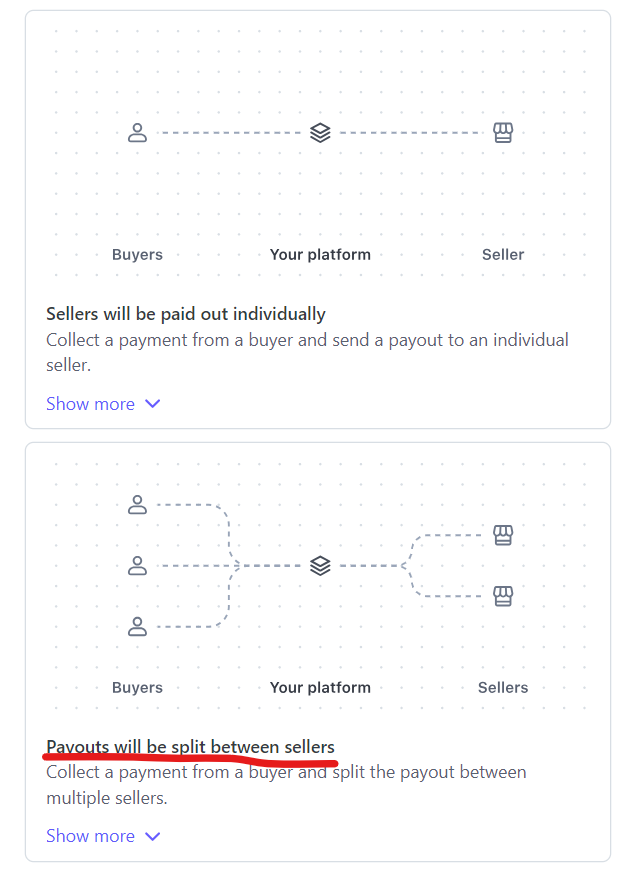Select "Sellers will be paid out individually" heading
Screen dimensions: 632x870
(x=186, y=314)
